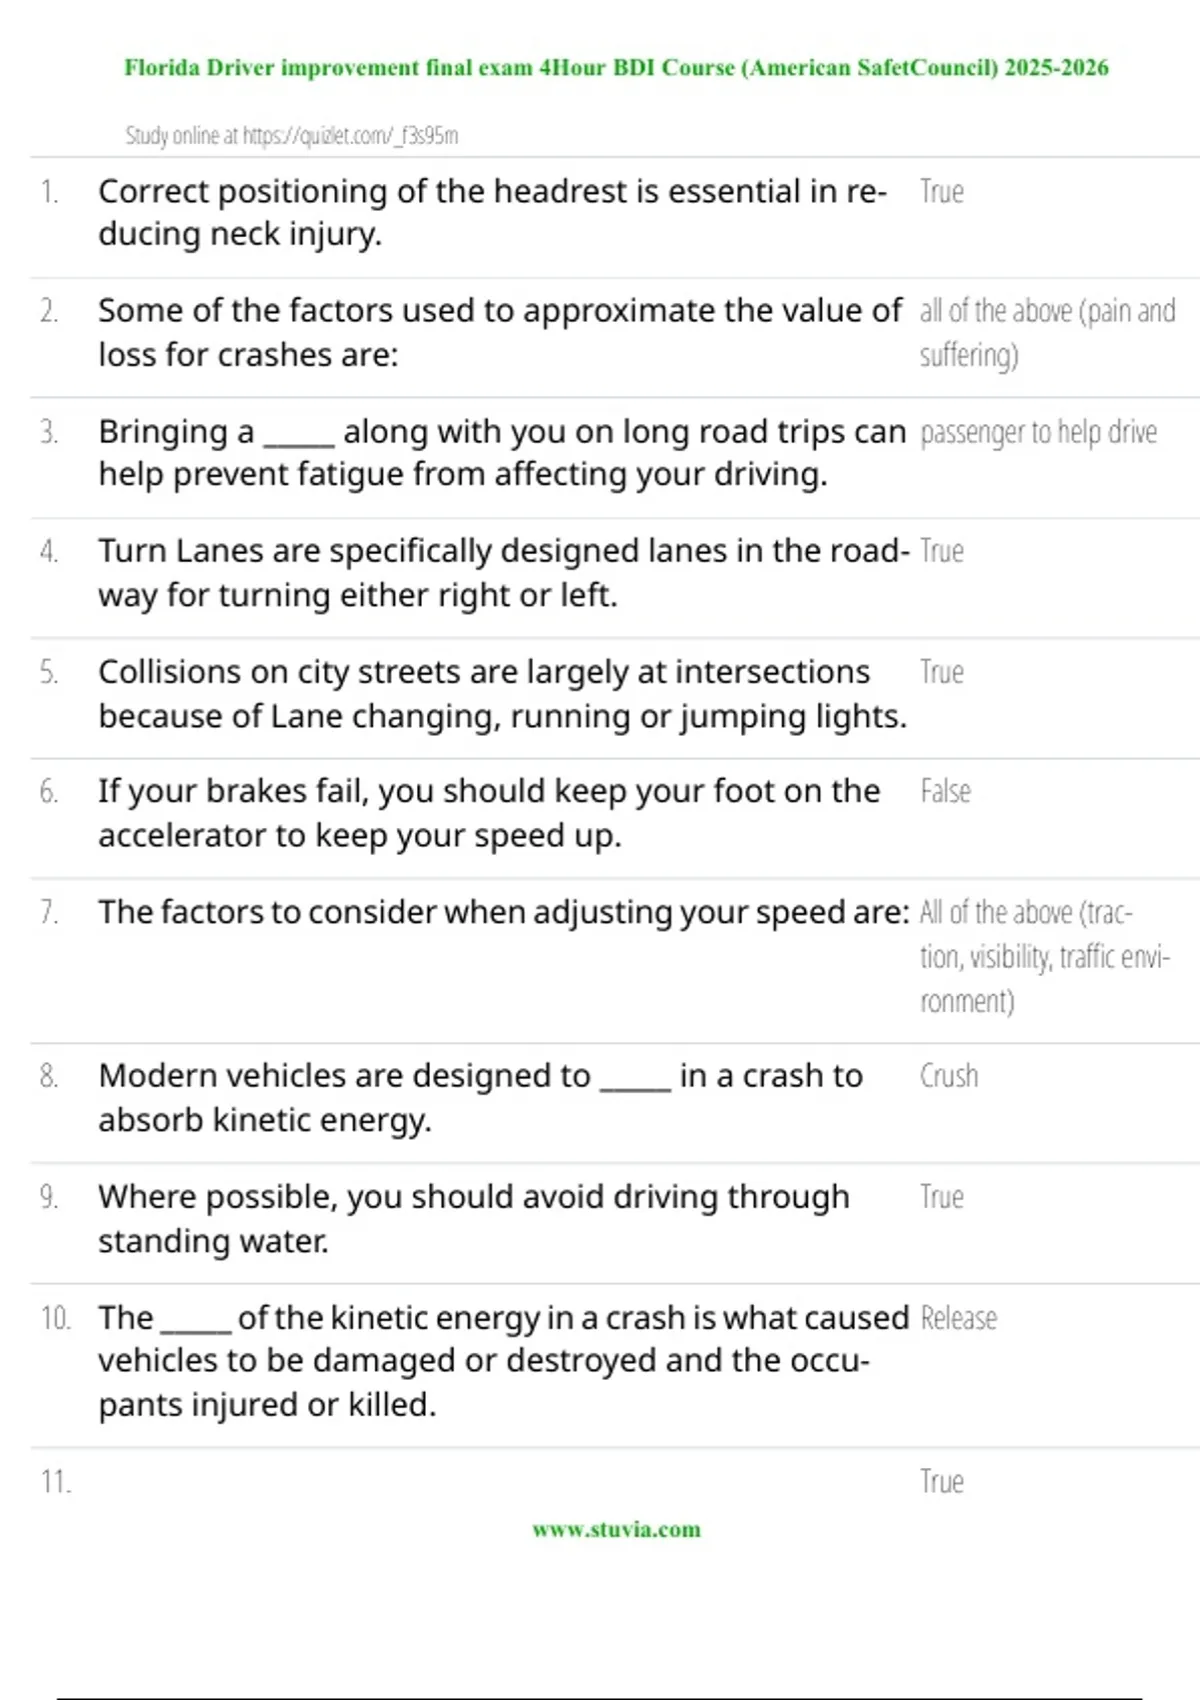This screenshot has width=1200, height=1700.
Task: Click the 'False' answer for question 6
Action: (945, 792)
